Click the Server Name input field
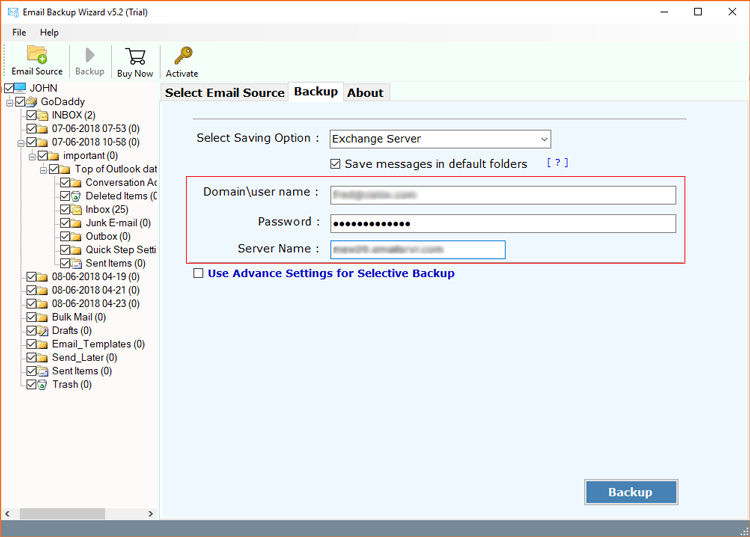 coord(417,249)
